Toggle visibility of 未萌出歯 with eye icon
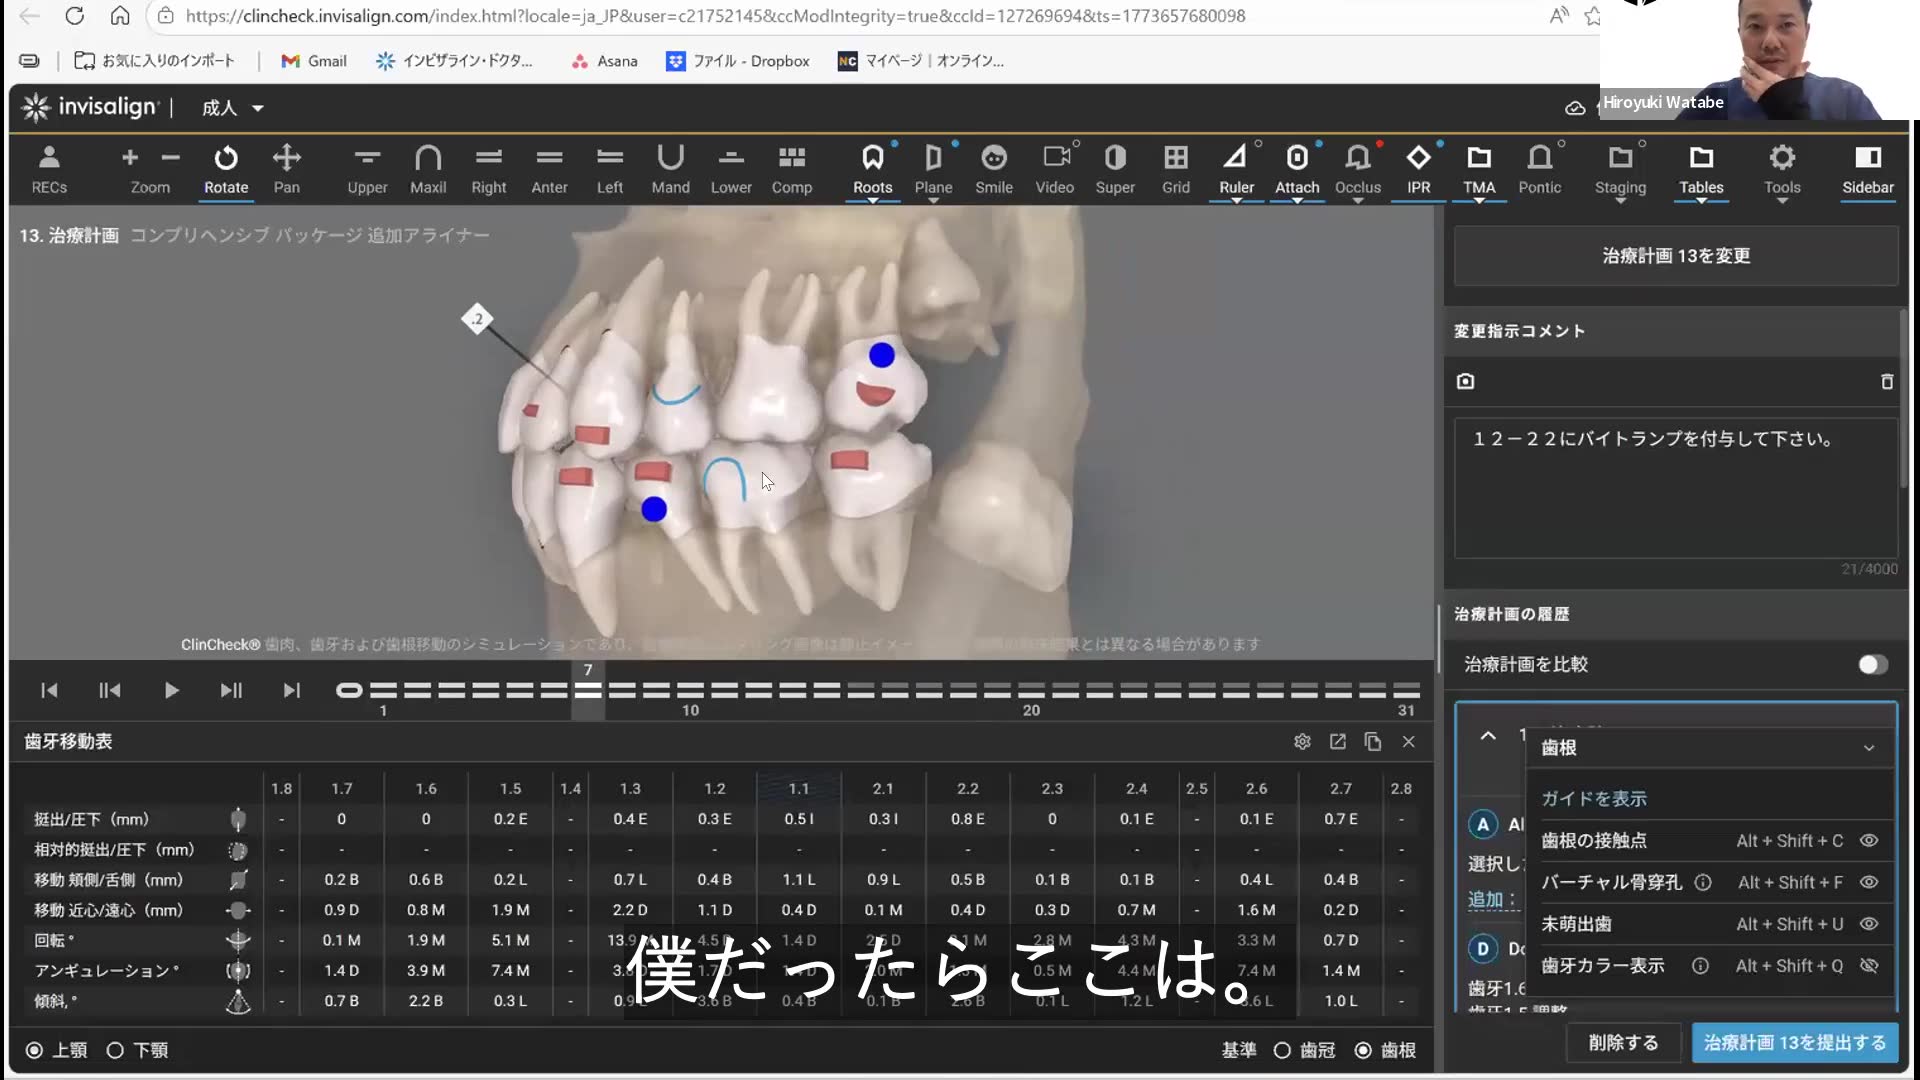Screen dimensions: 1920x1080 pos(1869,924)
